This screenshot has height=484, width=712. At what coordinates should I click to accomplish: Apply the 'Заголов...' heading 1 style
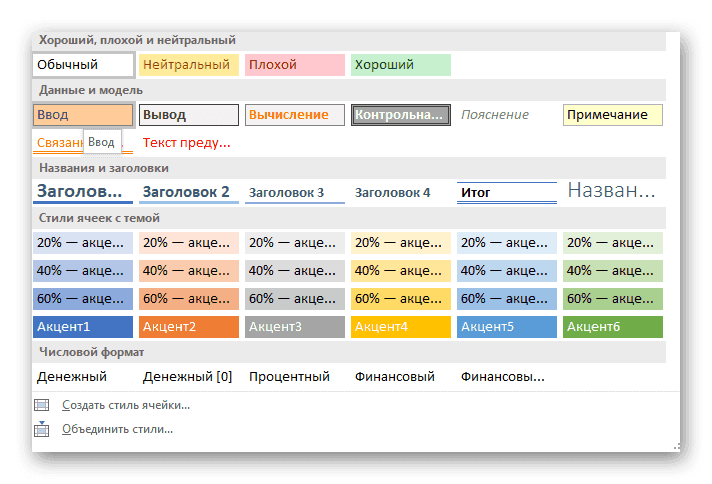pyautogui.click(x=83, y=192)
